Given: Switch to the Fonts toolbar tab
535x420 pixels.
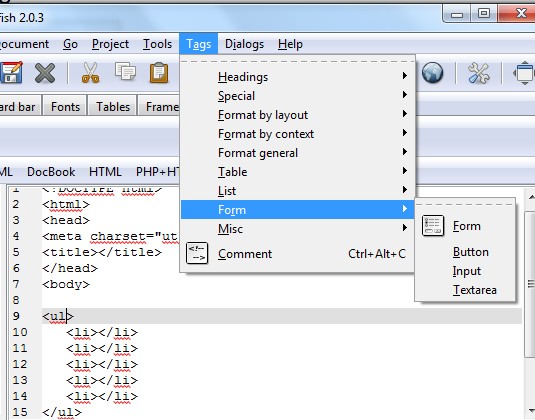Looking at the screenshot, I should [65, 106].
